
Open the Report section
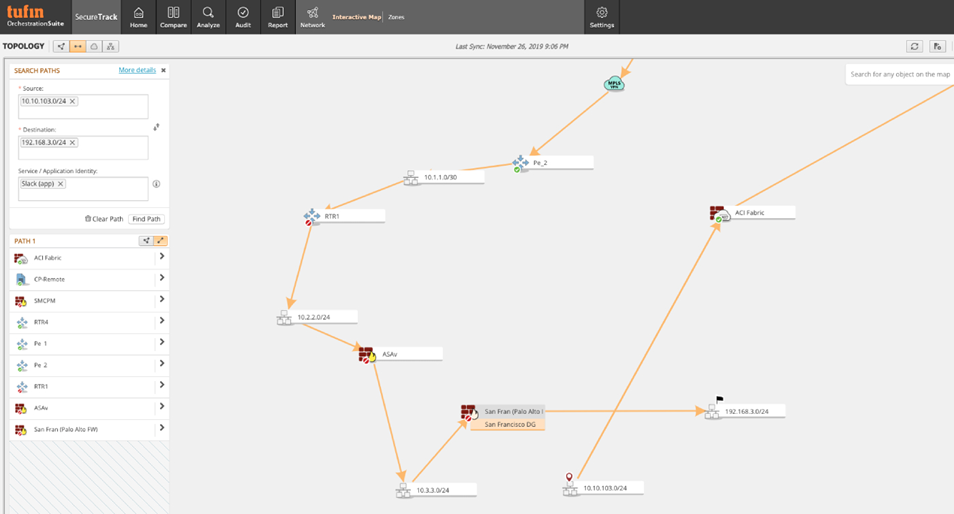point(277,17)
